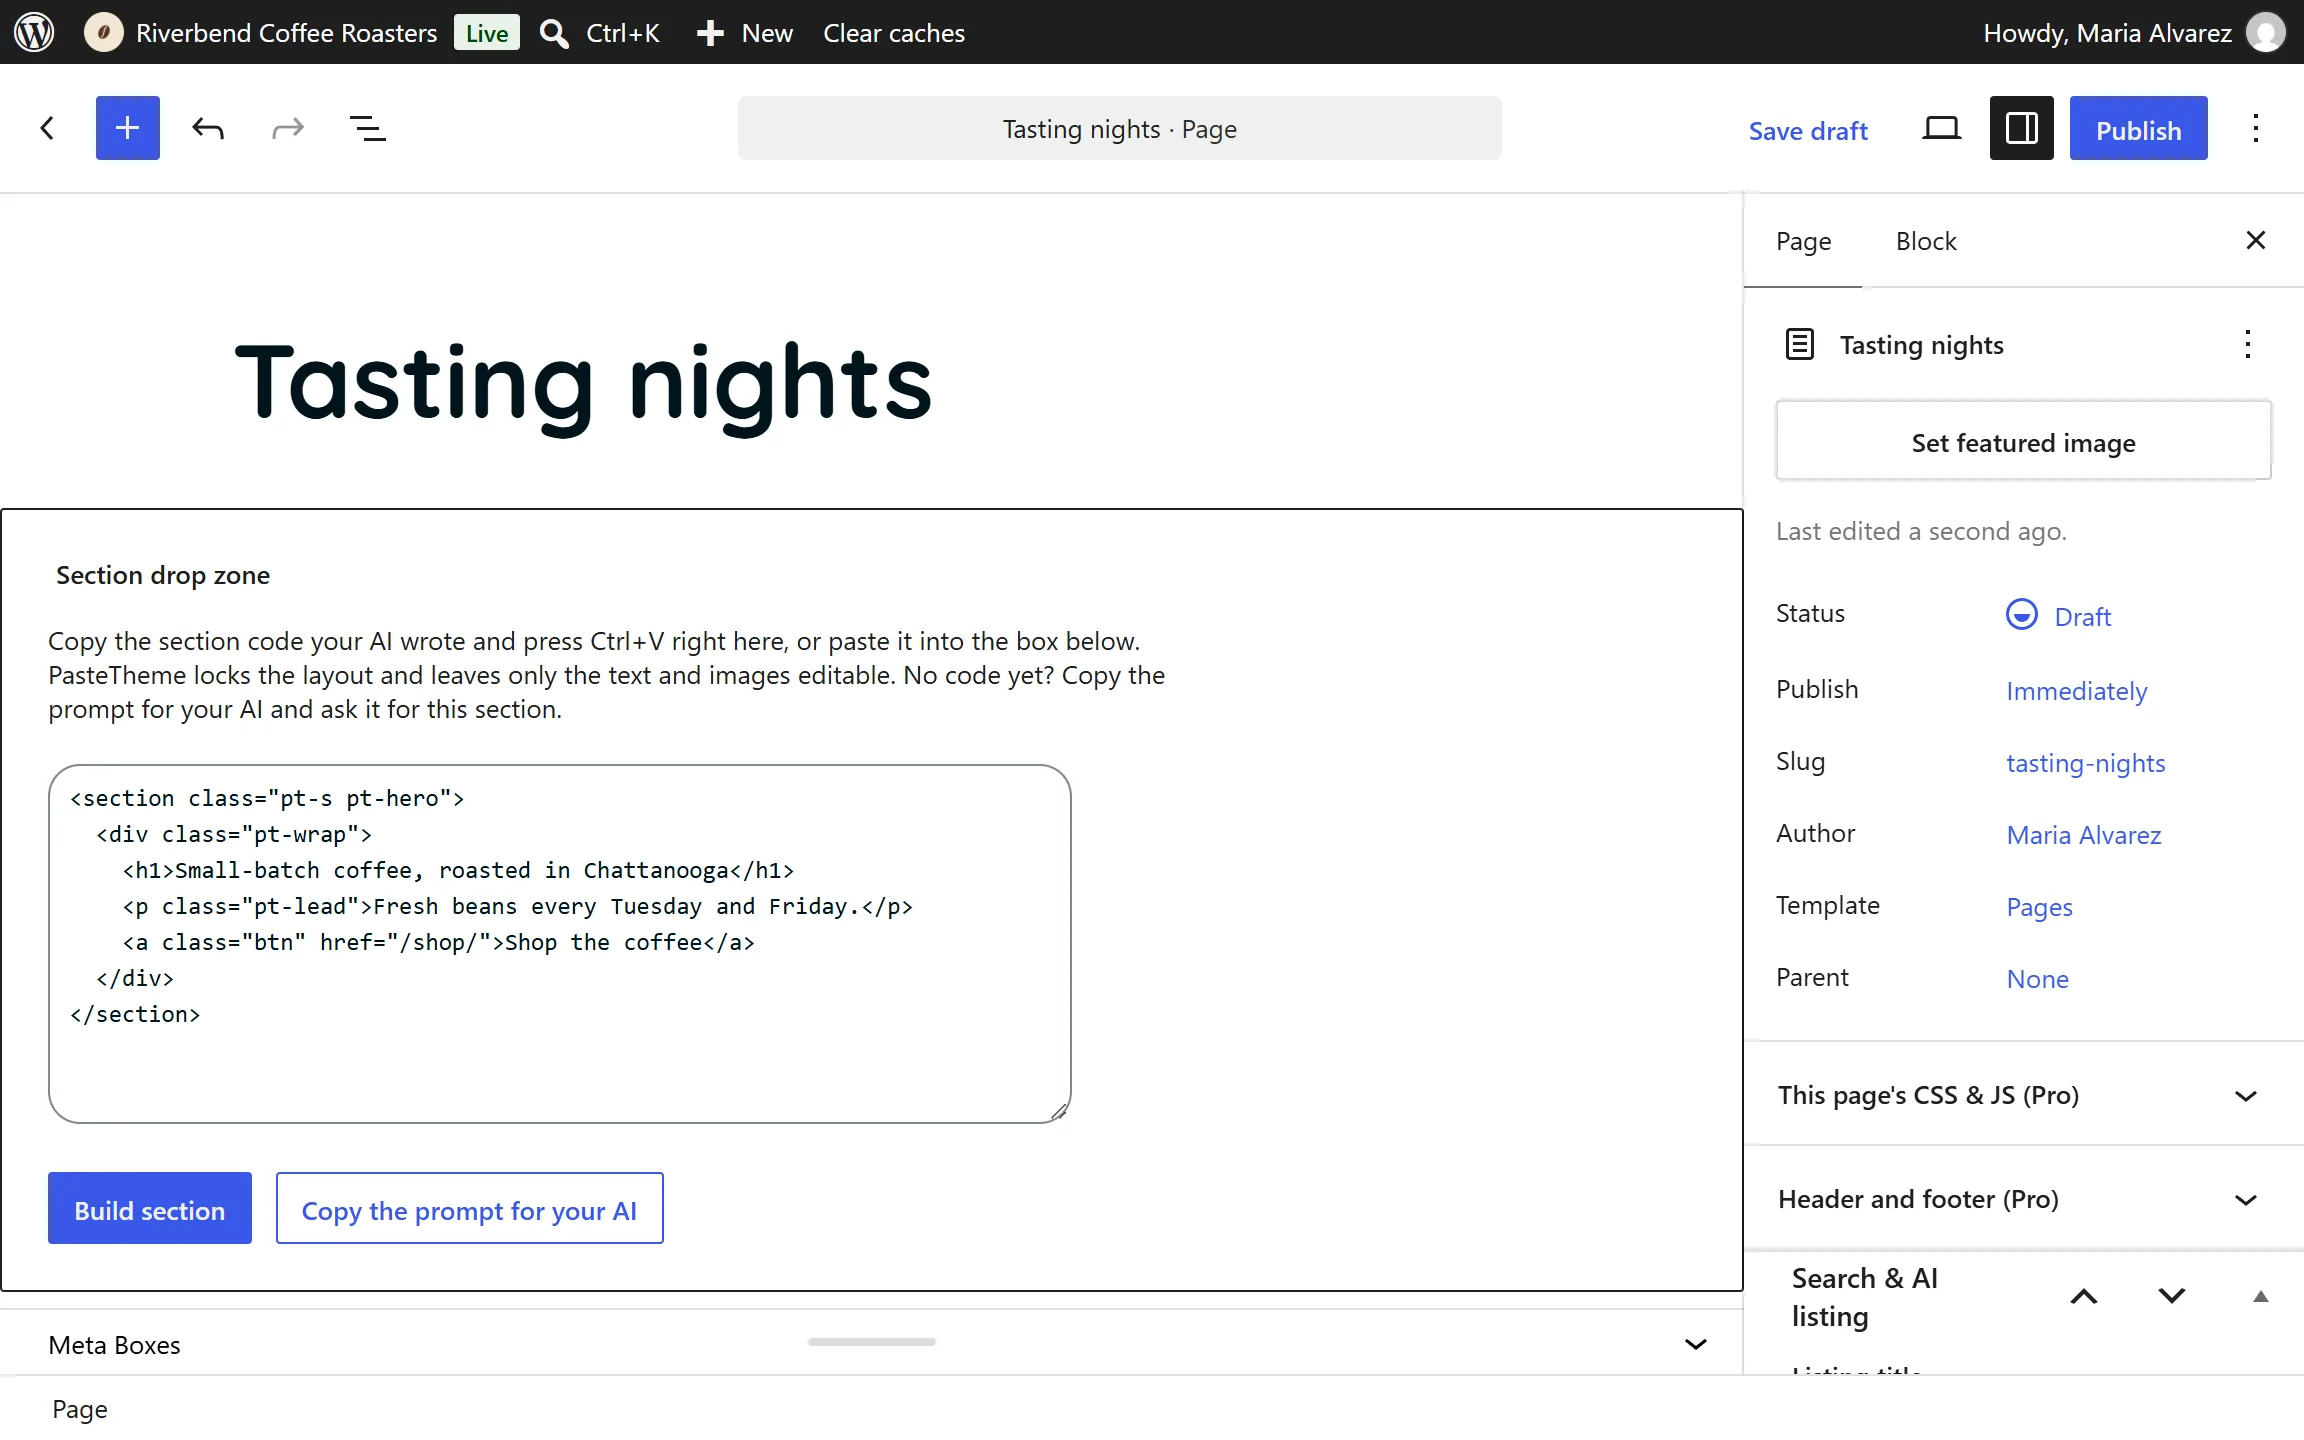Open the editor options three-dot menu
2304x1440 pixels.
click(2256, 128)
